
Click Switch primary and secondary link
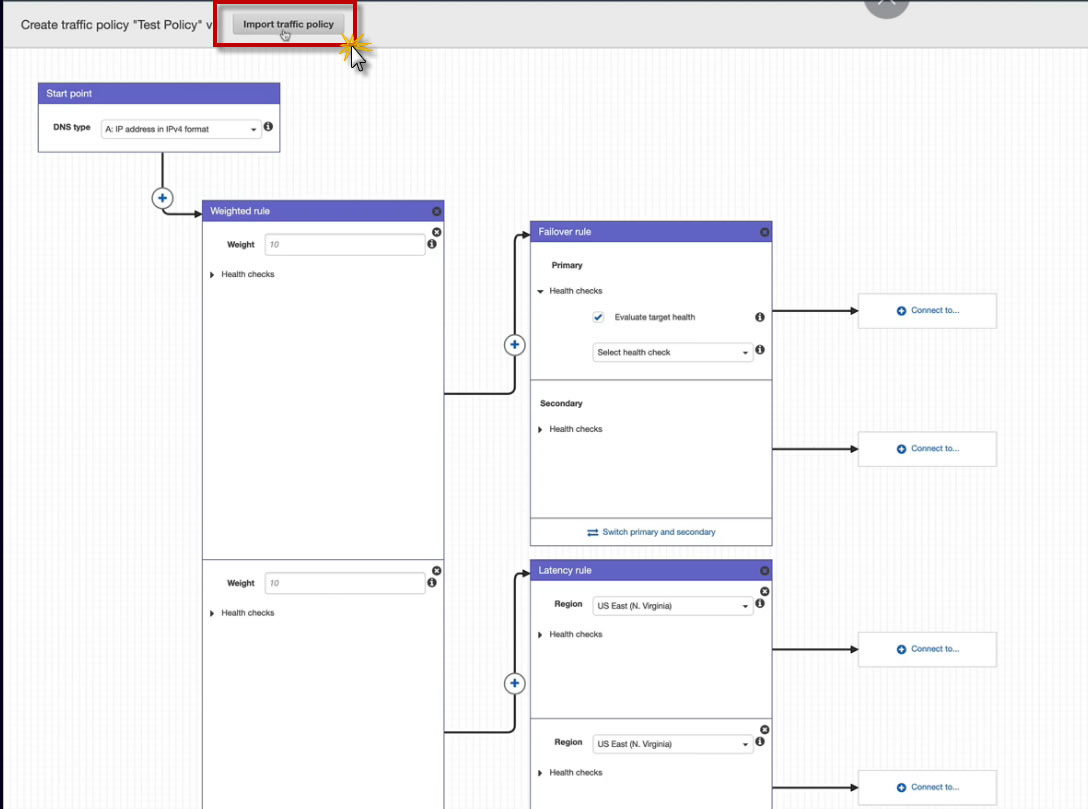tap(651, 532)
